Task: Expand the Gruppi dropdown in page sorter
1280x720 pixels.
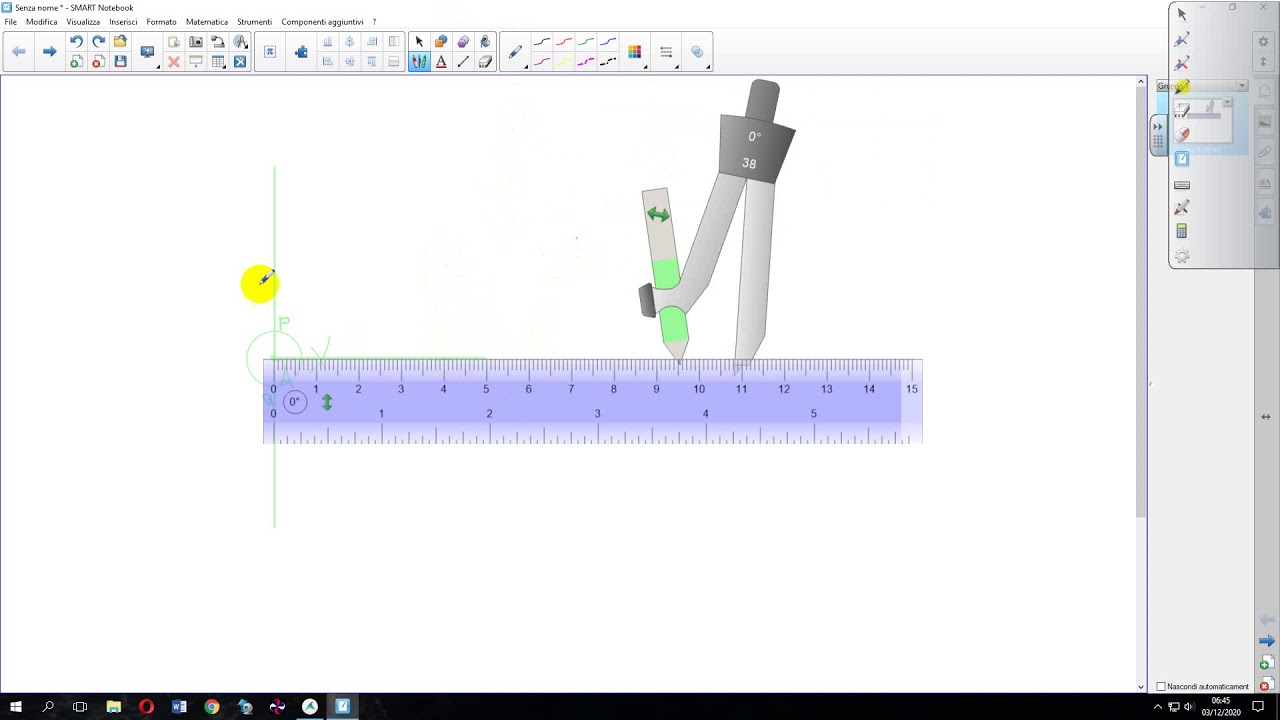Action: 1242,86
